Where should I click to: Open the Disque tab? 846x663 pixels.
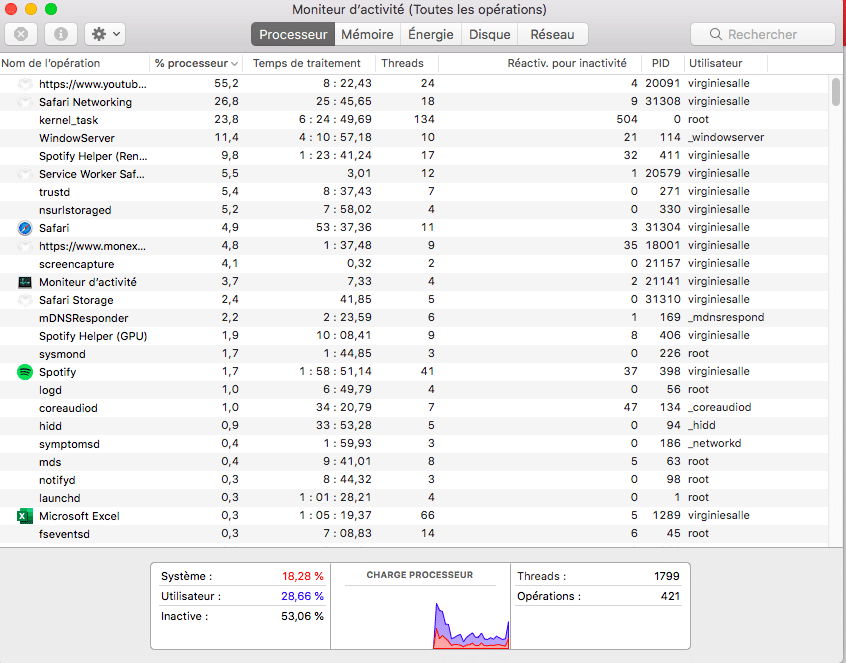pyautogui.click(x=489, y=34)
